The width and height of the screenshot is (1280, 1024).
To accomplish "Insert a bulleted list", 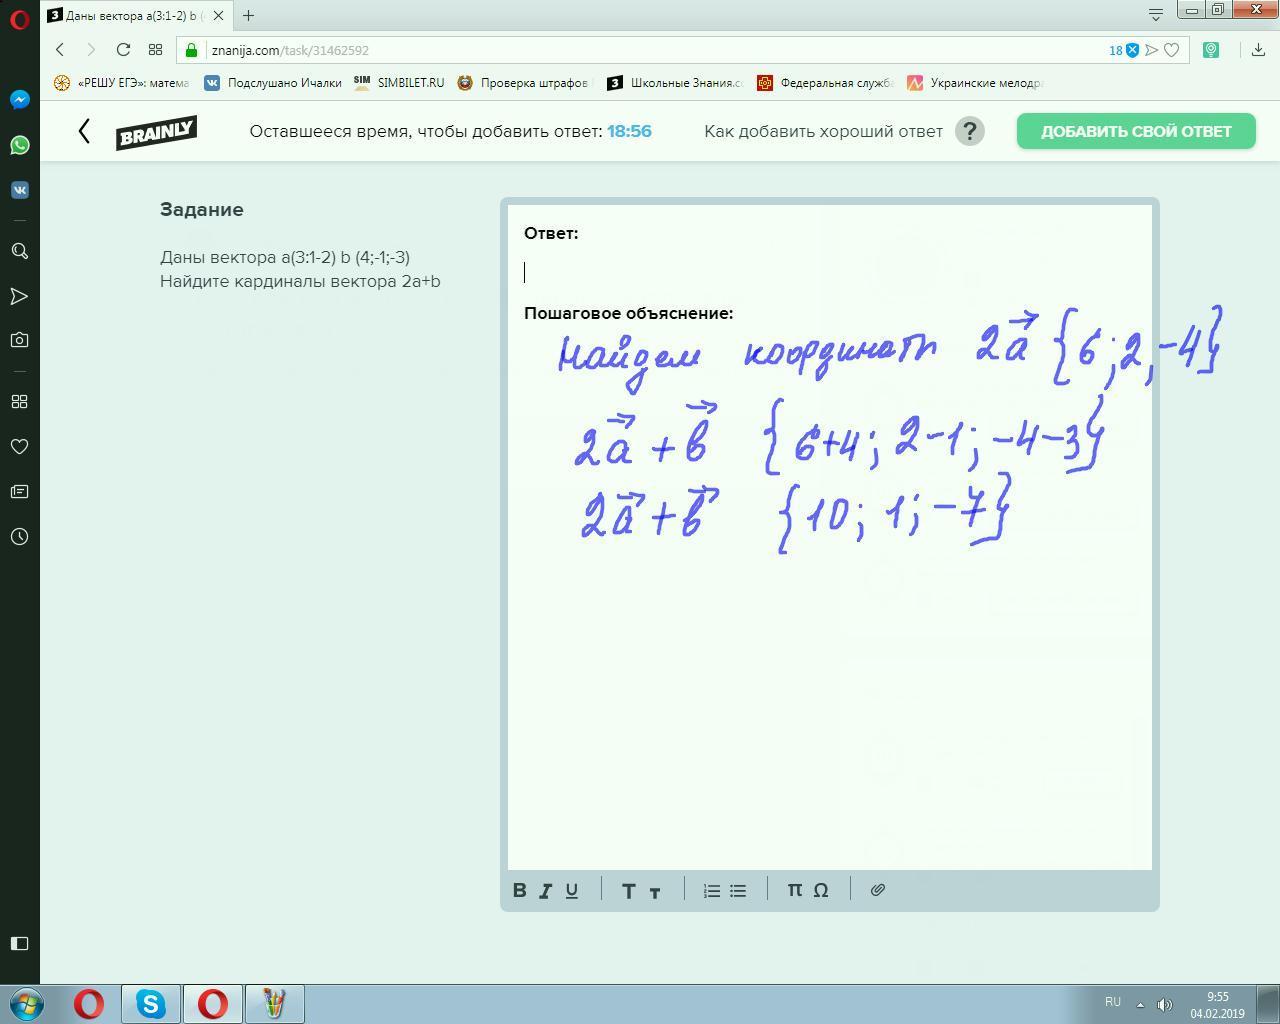I will 738,890.
